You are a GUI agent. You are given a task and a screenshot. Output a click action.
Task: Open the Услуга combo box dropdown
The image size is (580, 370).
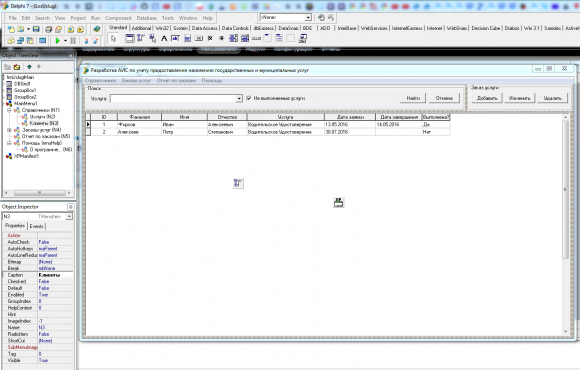pos(239,98)
